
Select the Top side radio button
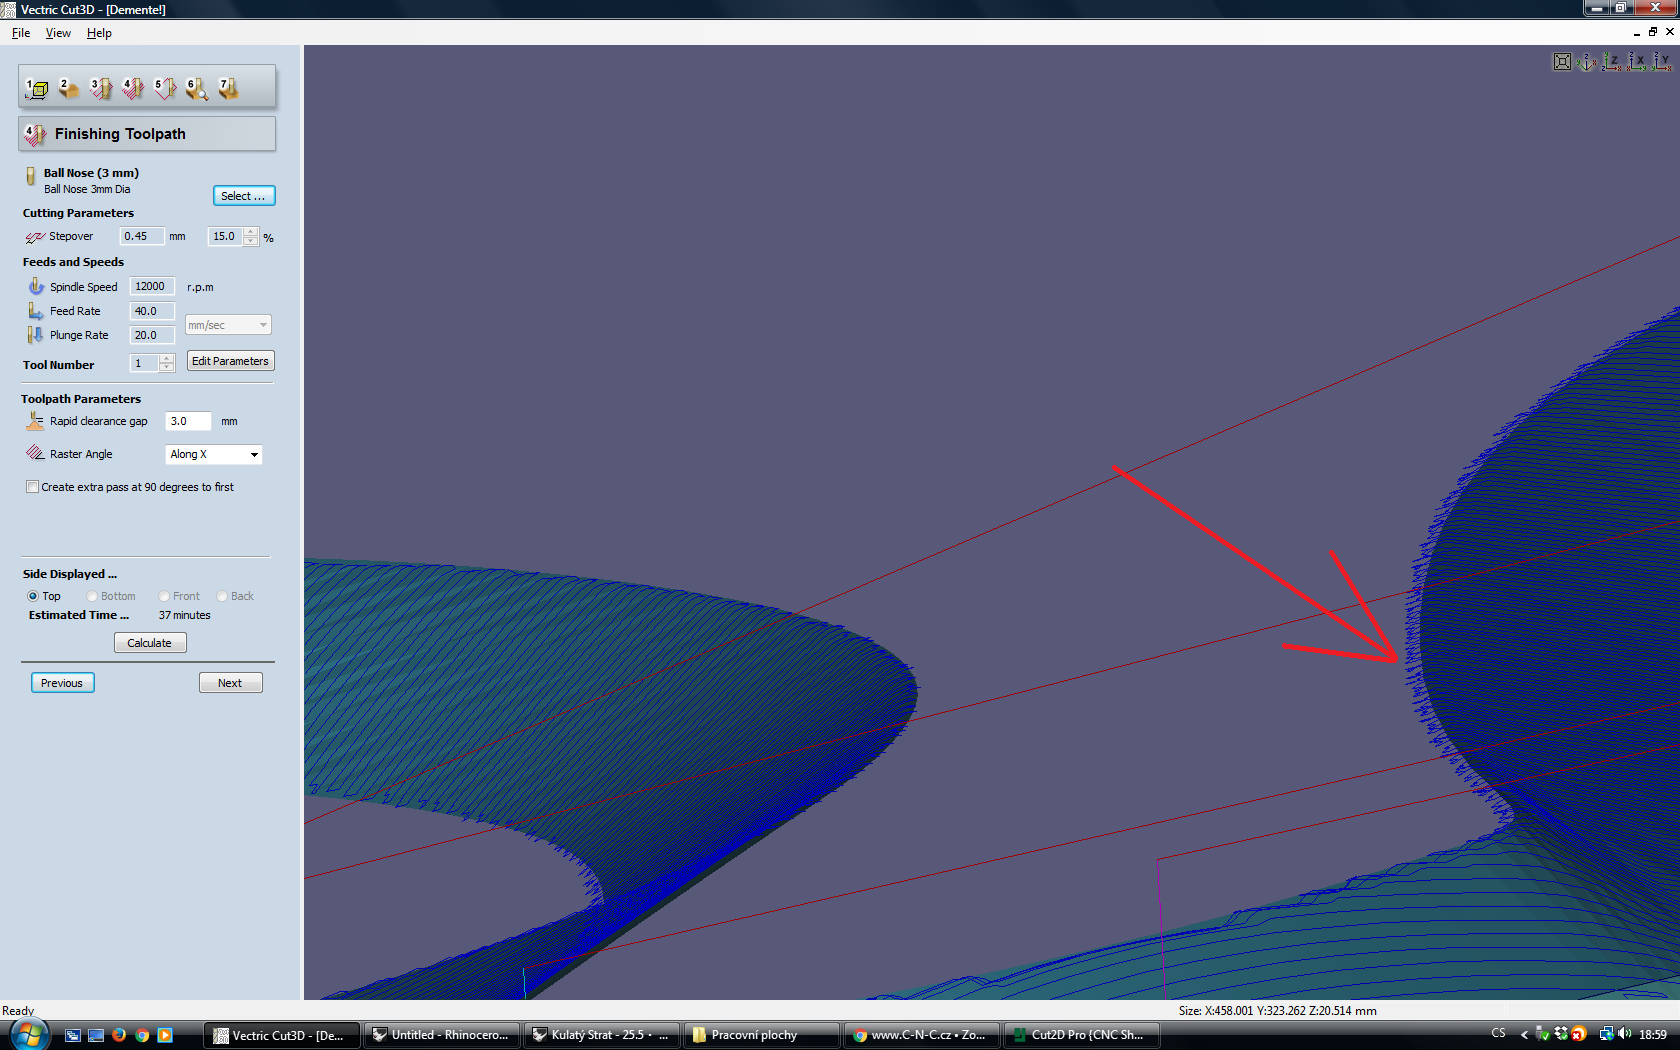point(33,596)
